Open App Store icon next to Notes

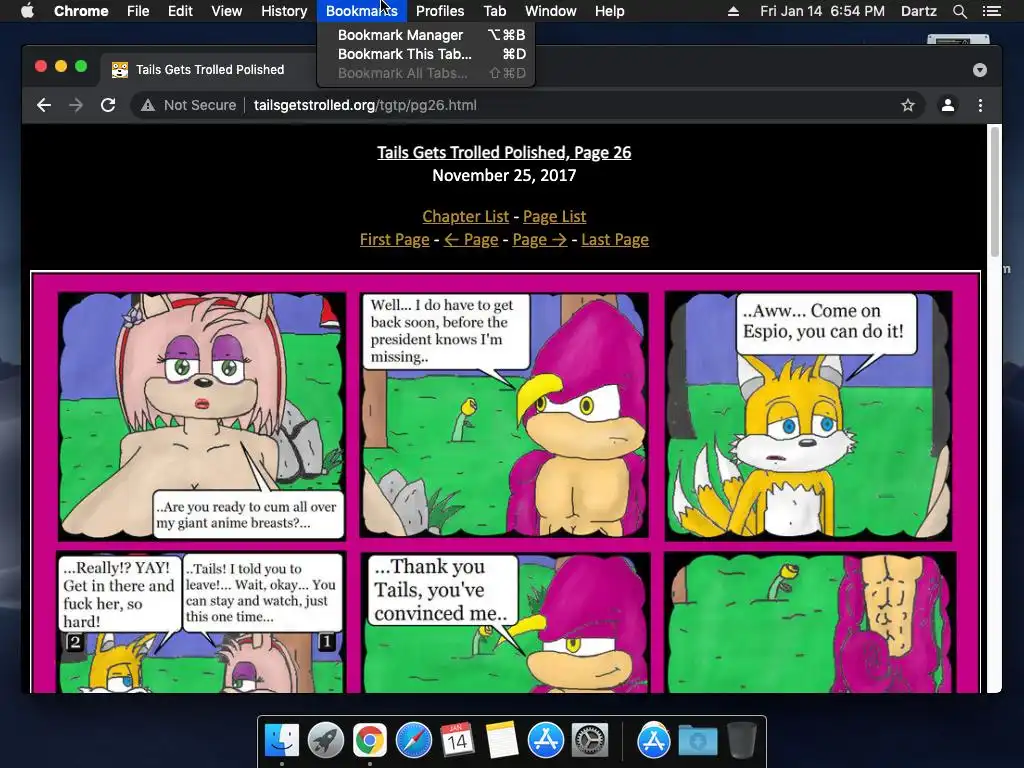545,740
